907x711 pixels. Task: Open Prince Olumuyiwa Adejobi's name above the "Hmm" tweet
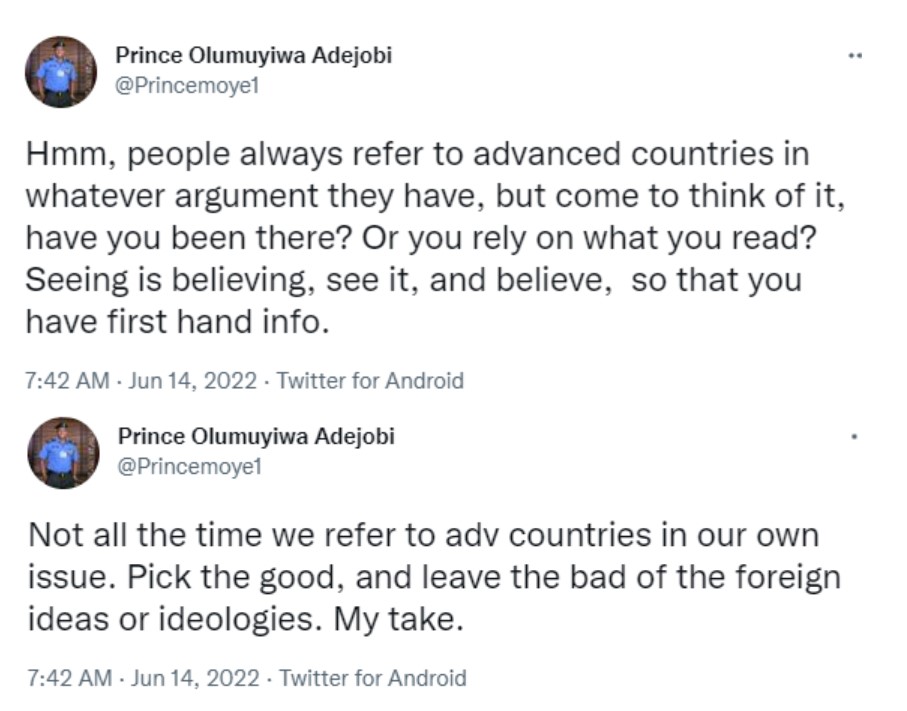pos(253,55)
